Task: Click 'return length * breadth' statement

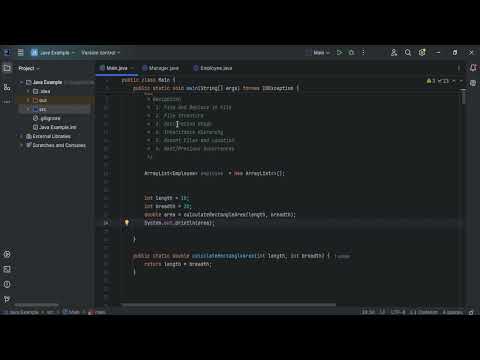Action: pos(178,264)
